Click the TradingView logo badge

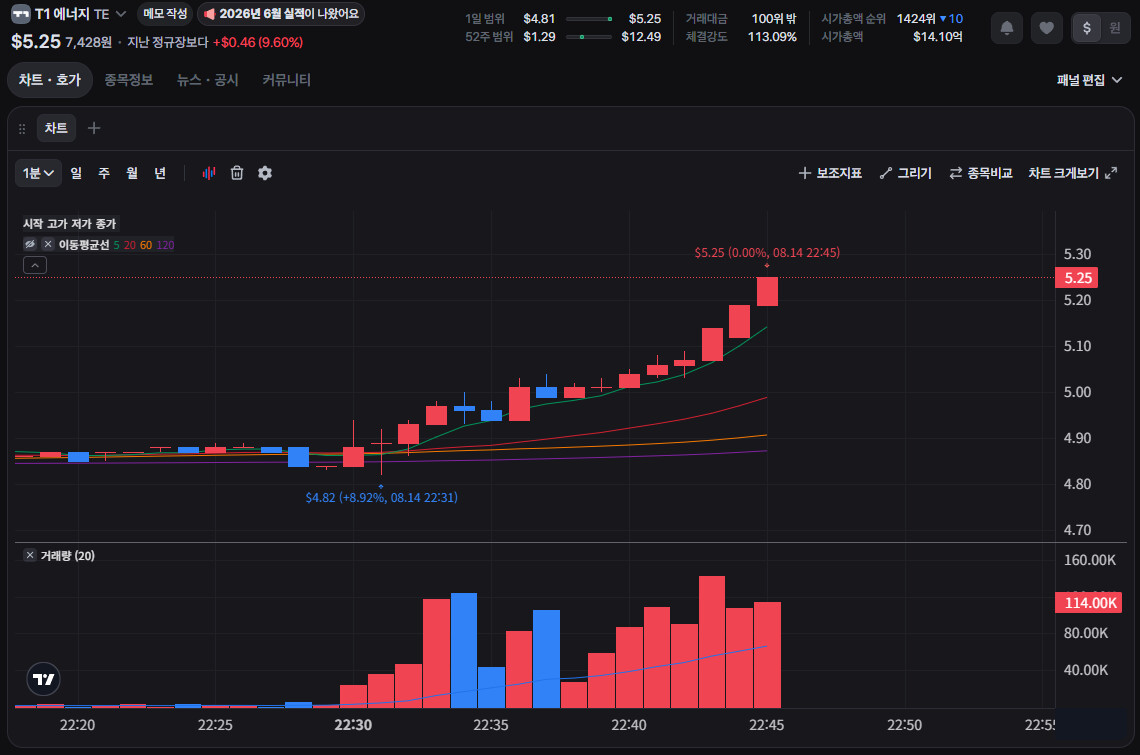(x=44, y=679)
